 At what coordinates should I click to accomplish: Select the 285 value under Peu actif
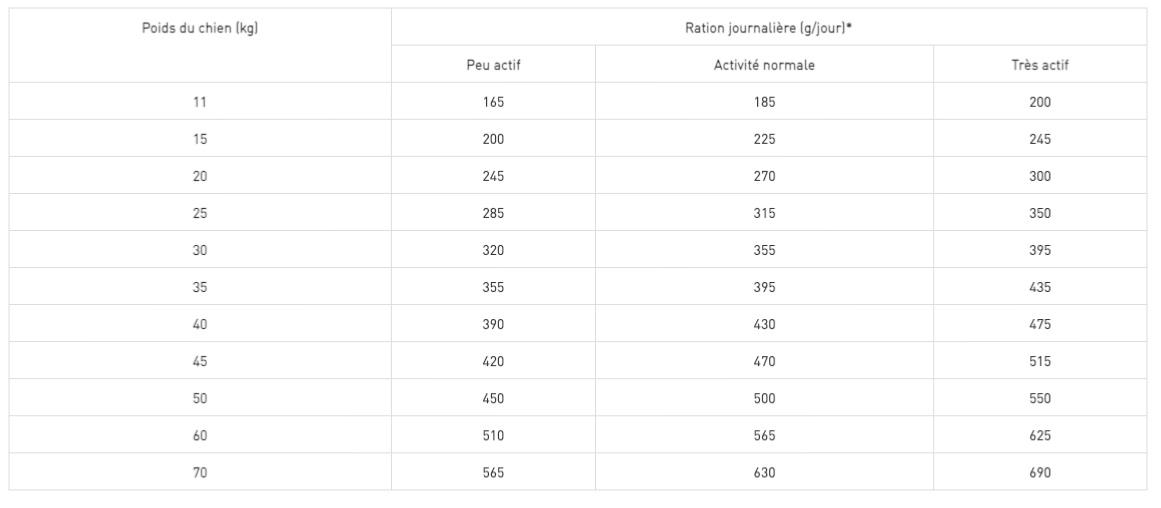point(493,213)
